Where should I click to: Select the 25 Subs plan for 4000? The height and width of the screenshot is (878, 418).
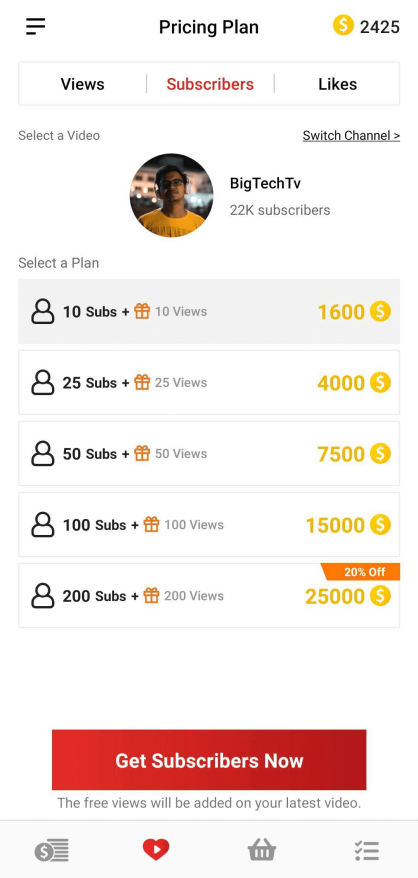(209, 382)
